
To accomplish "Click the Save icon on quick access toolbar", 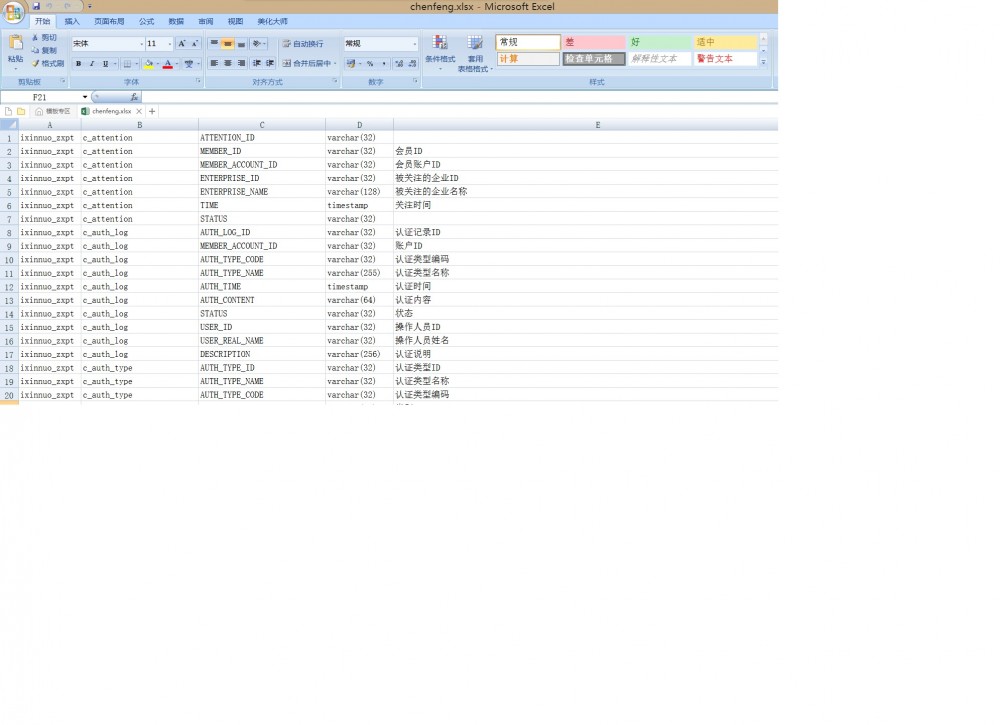I will (x=36, y=5).
